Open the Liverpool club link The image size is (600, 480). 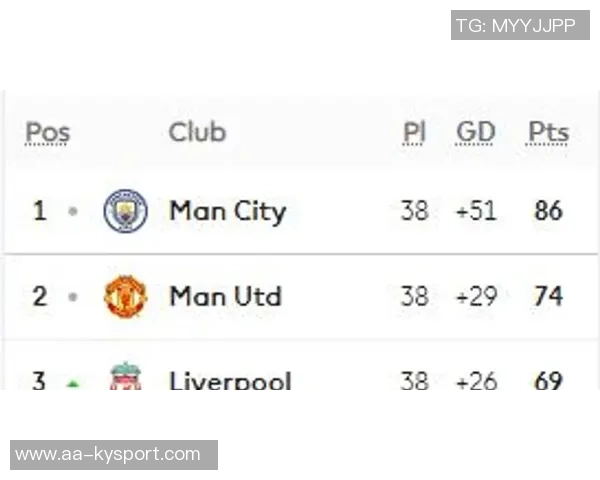point(230,380)
